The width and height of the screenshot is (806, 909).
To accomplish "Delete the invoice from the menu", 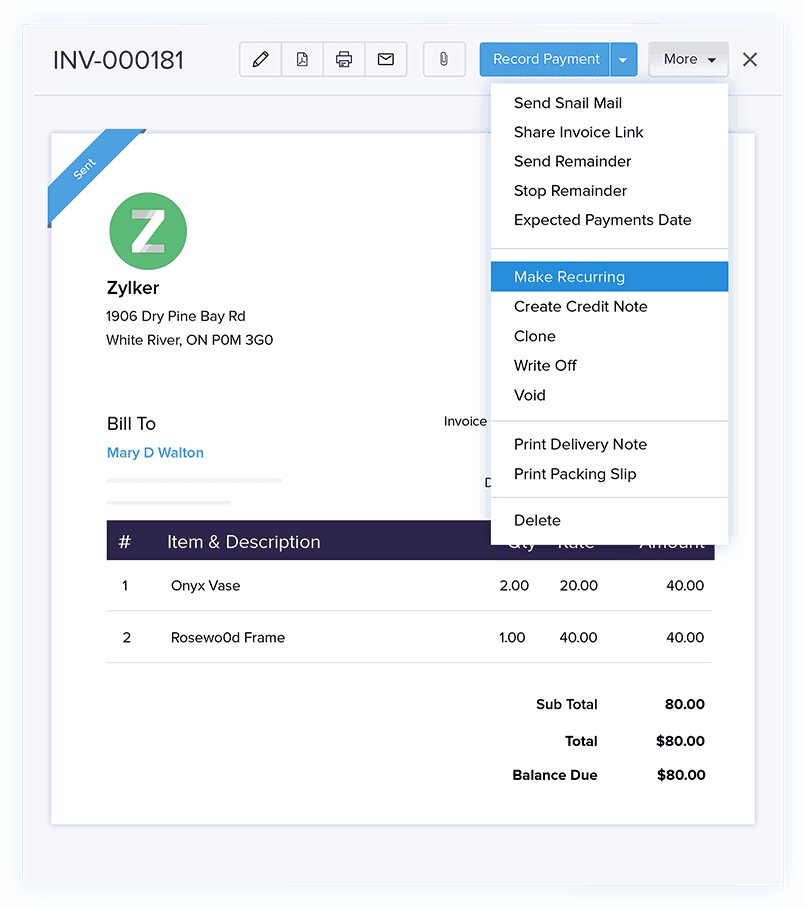I will [x=537, y=520].
